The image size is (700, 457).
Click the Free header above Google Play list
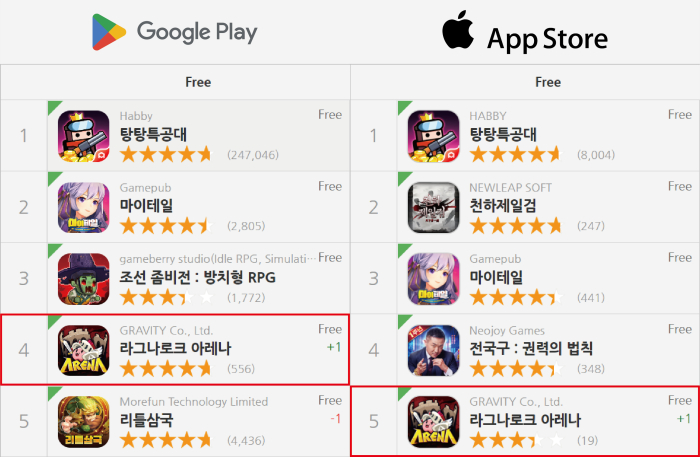pos(198,82)
